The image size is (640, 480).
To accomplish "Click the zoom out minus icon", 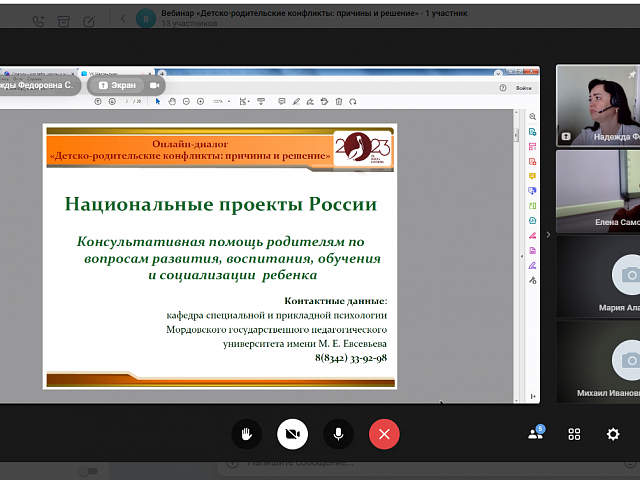I will [x=187, y=101].
